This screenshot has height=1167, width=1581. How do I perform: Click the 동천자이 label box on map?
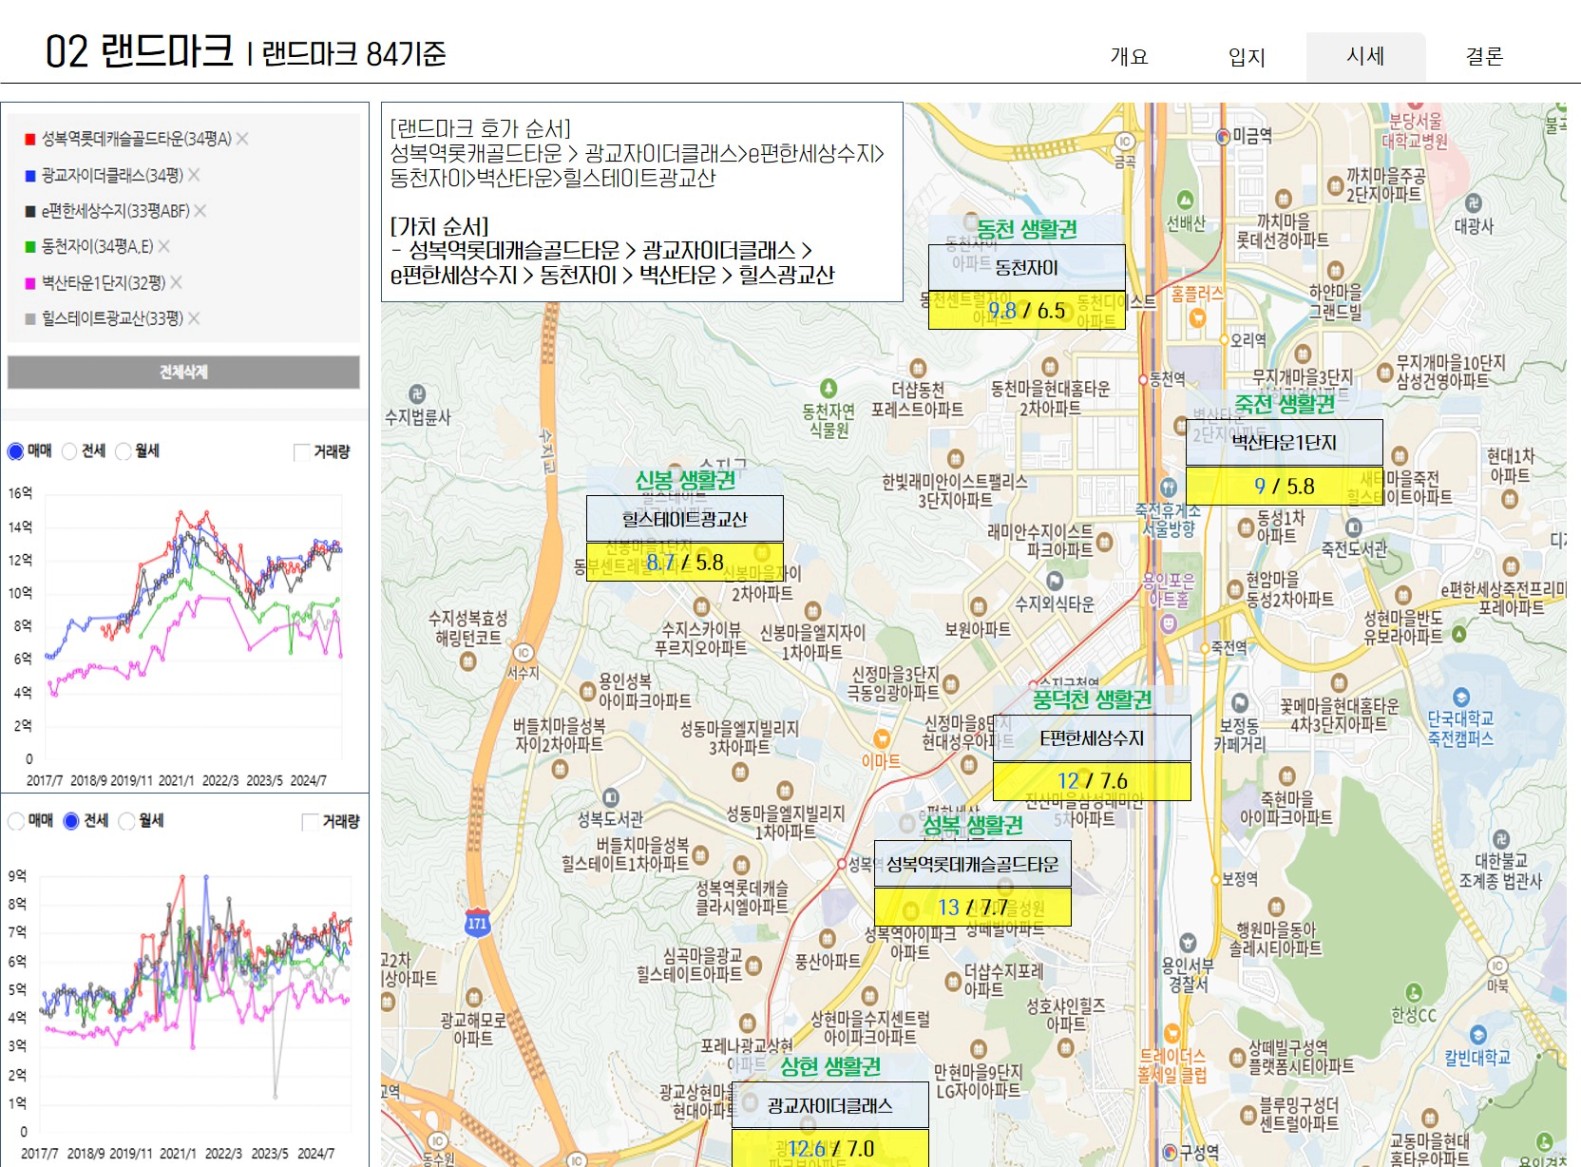click(1027, 267)
